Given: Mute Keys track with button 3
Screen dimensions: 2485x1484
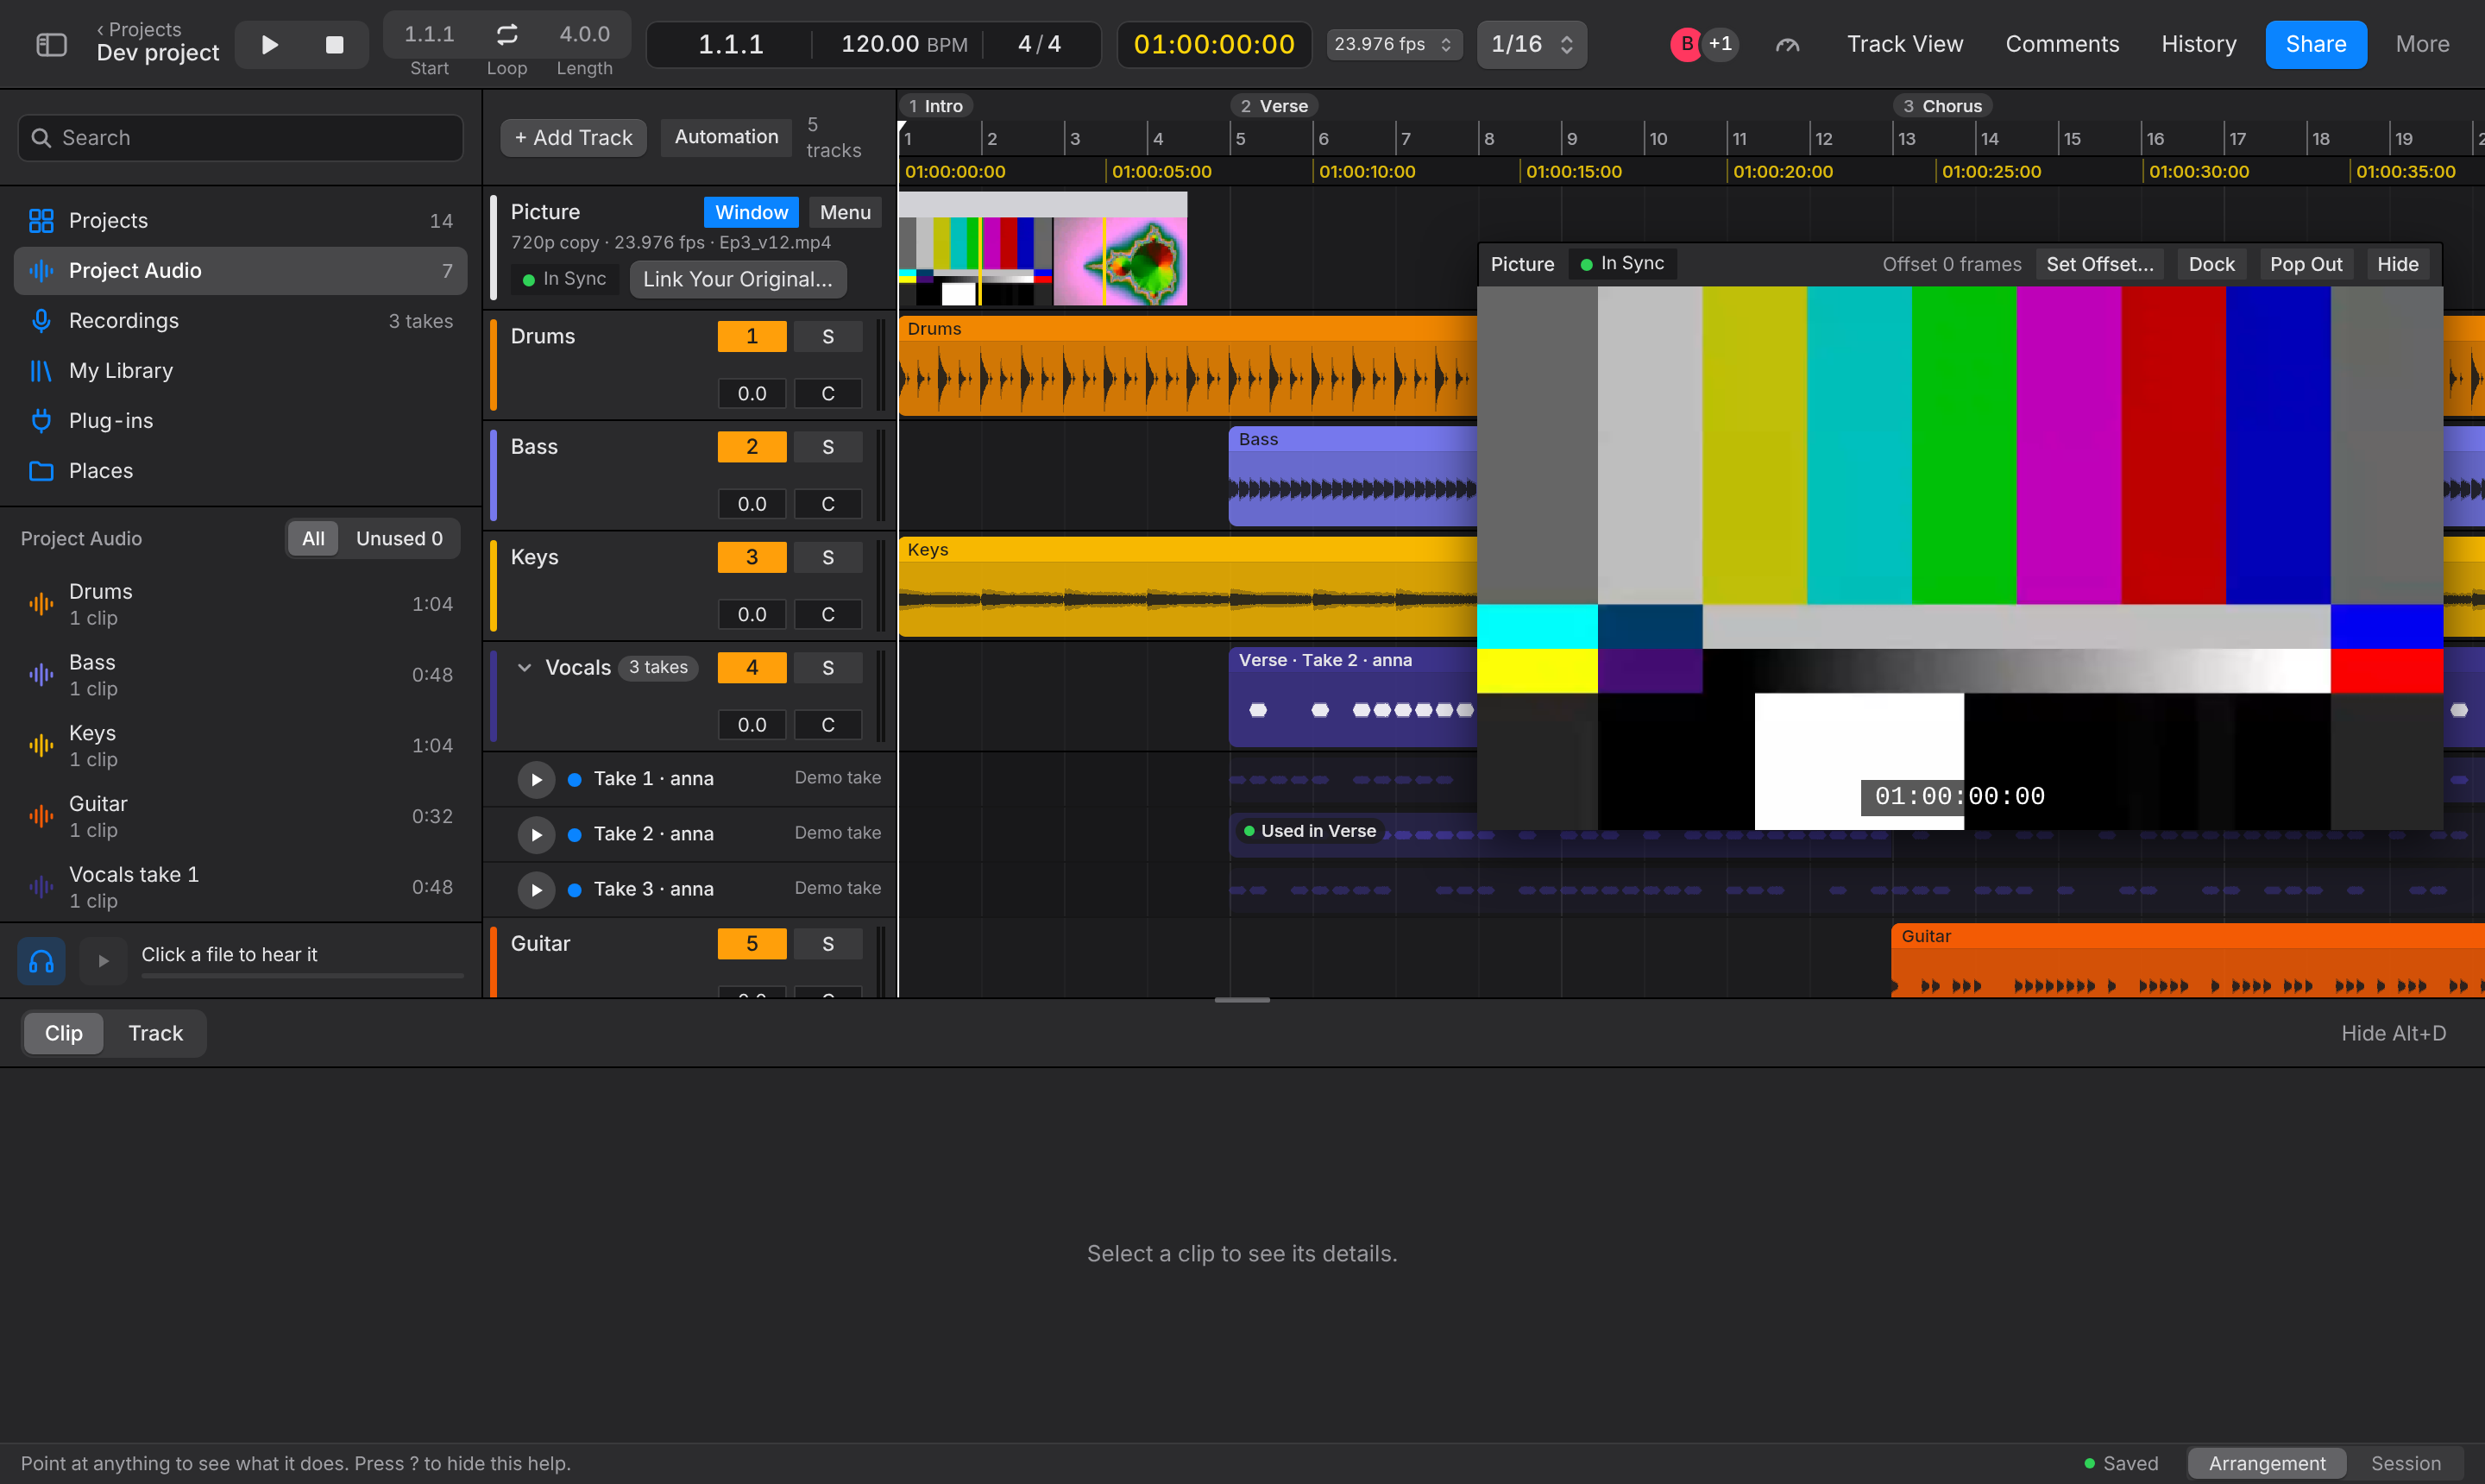Looking at the screenshot, I should tap(752, 557).
